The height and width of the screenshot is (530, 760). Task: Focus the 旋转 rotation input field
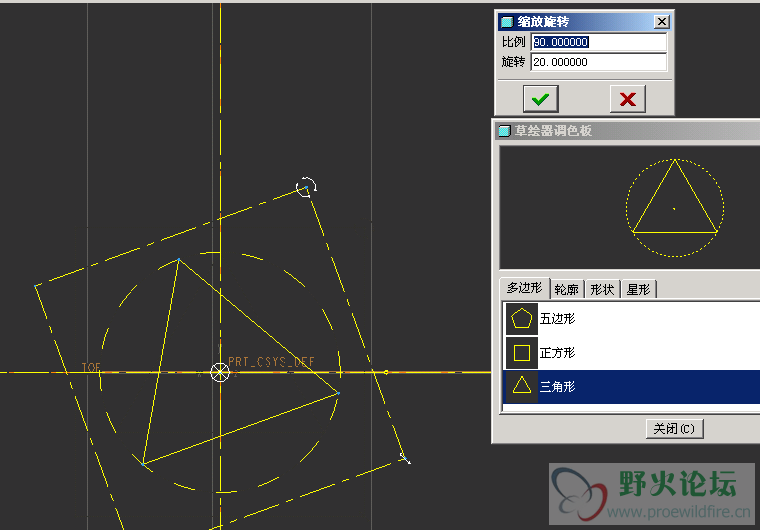click(x=598, y=62)
